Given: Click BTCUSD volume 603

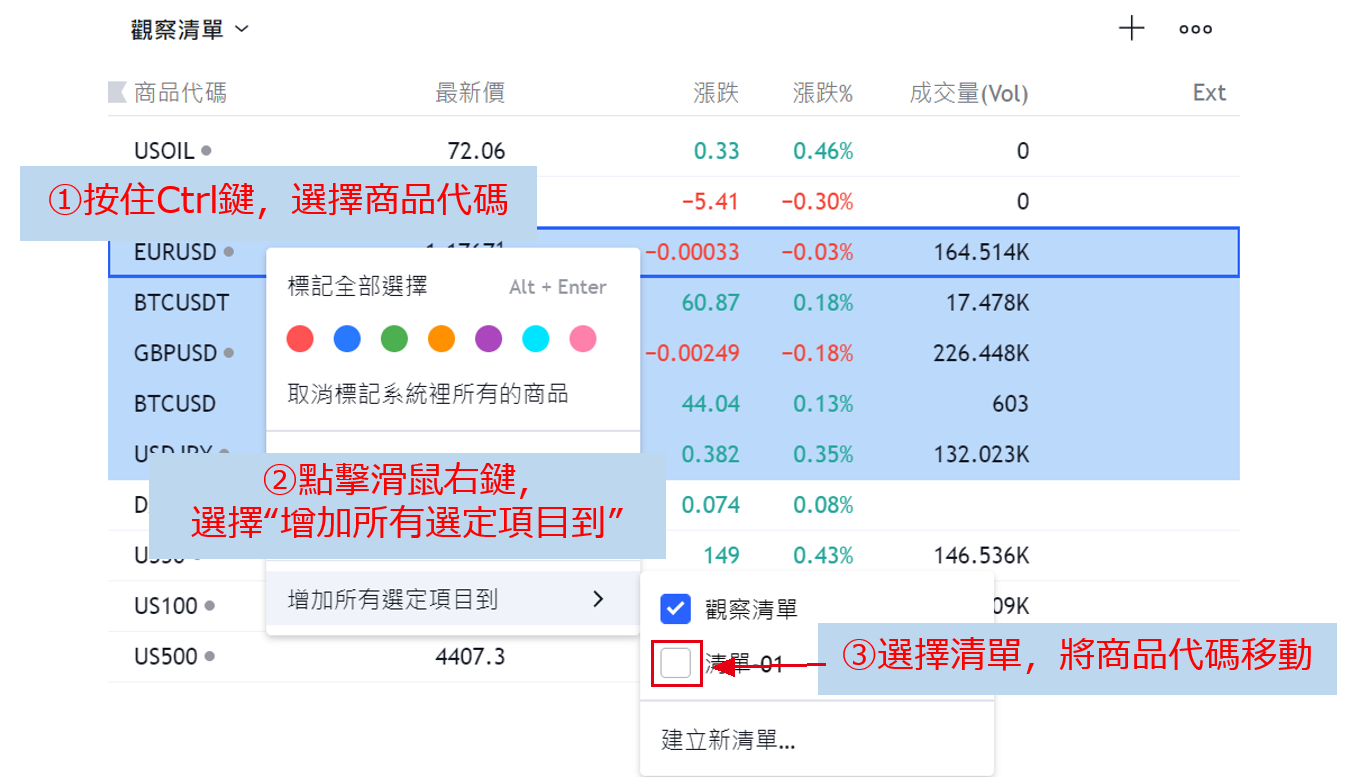Looking at the screenshot, I should [1011, 404].
